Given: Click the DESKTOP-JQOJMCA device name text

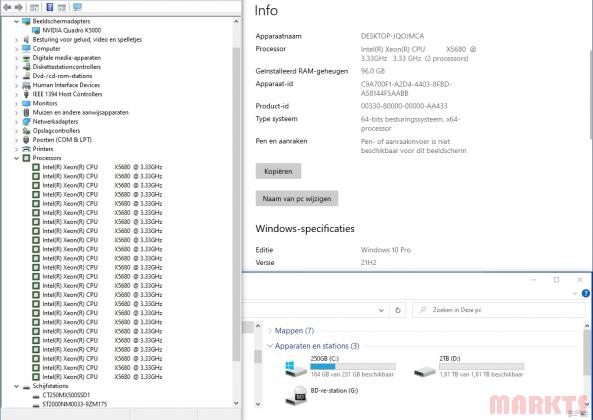Looking at the screenshot, I should pyautogui.click(x=393, y=36).
